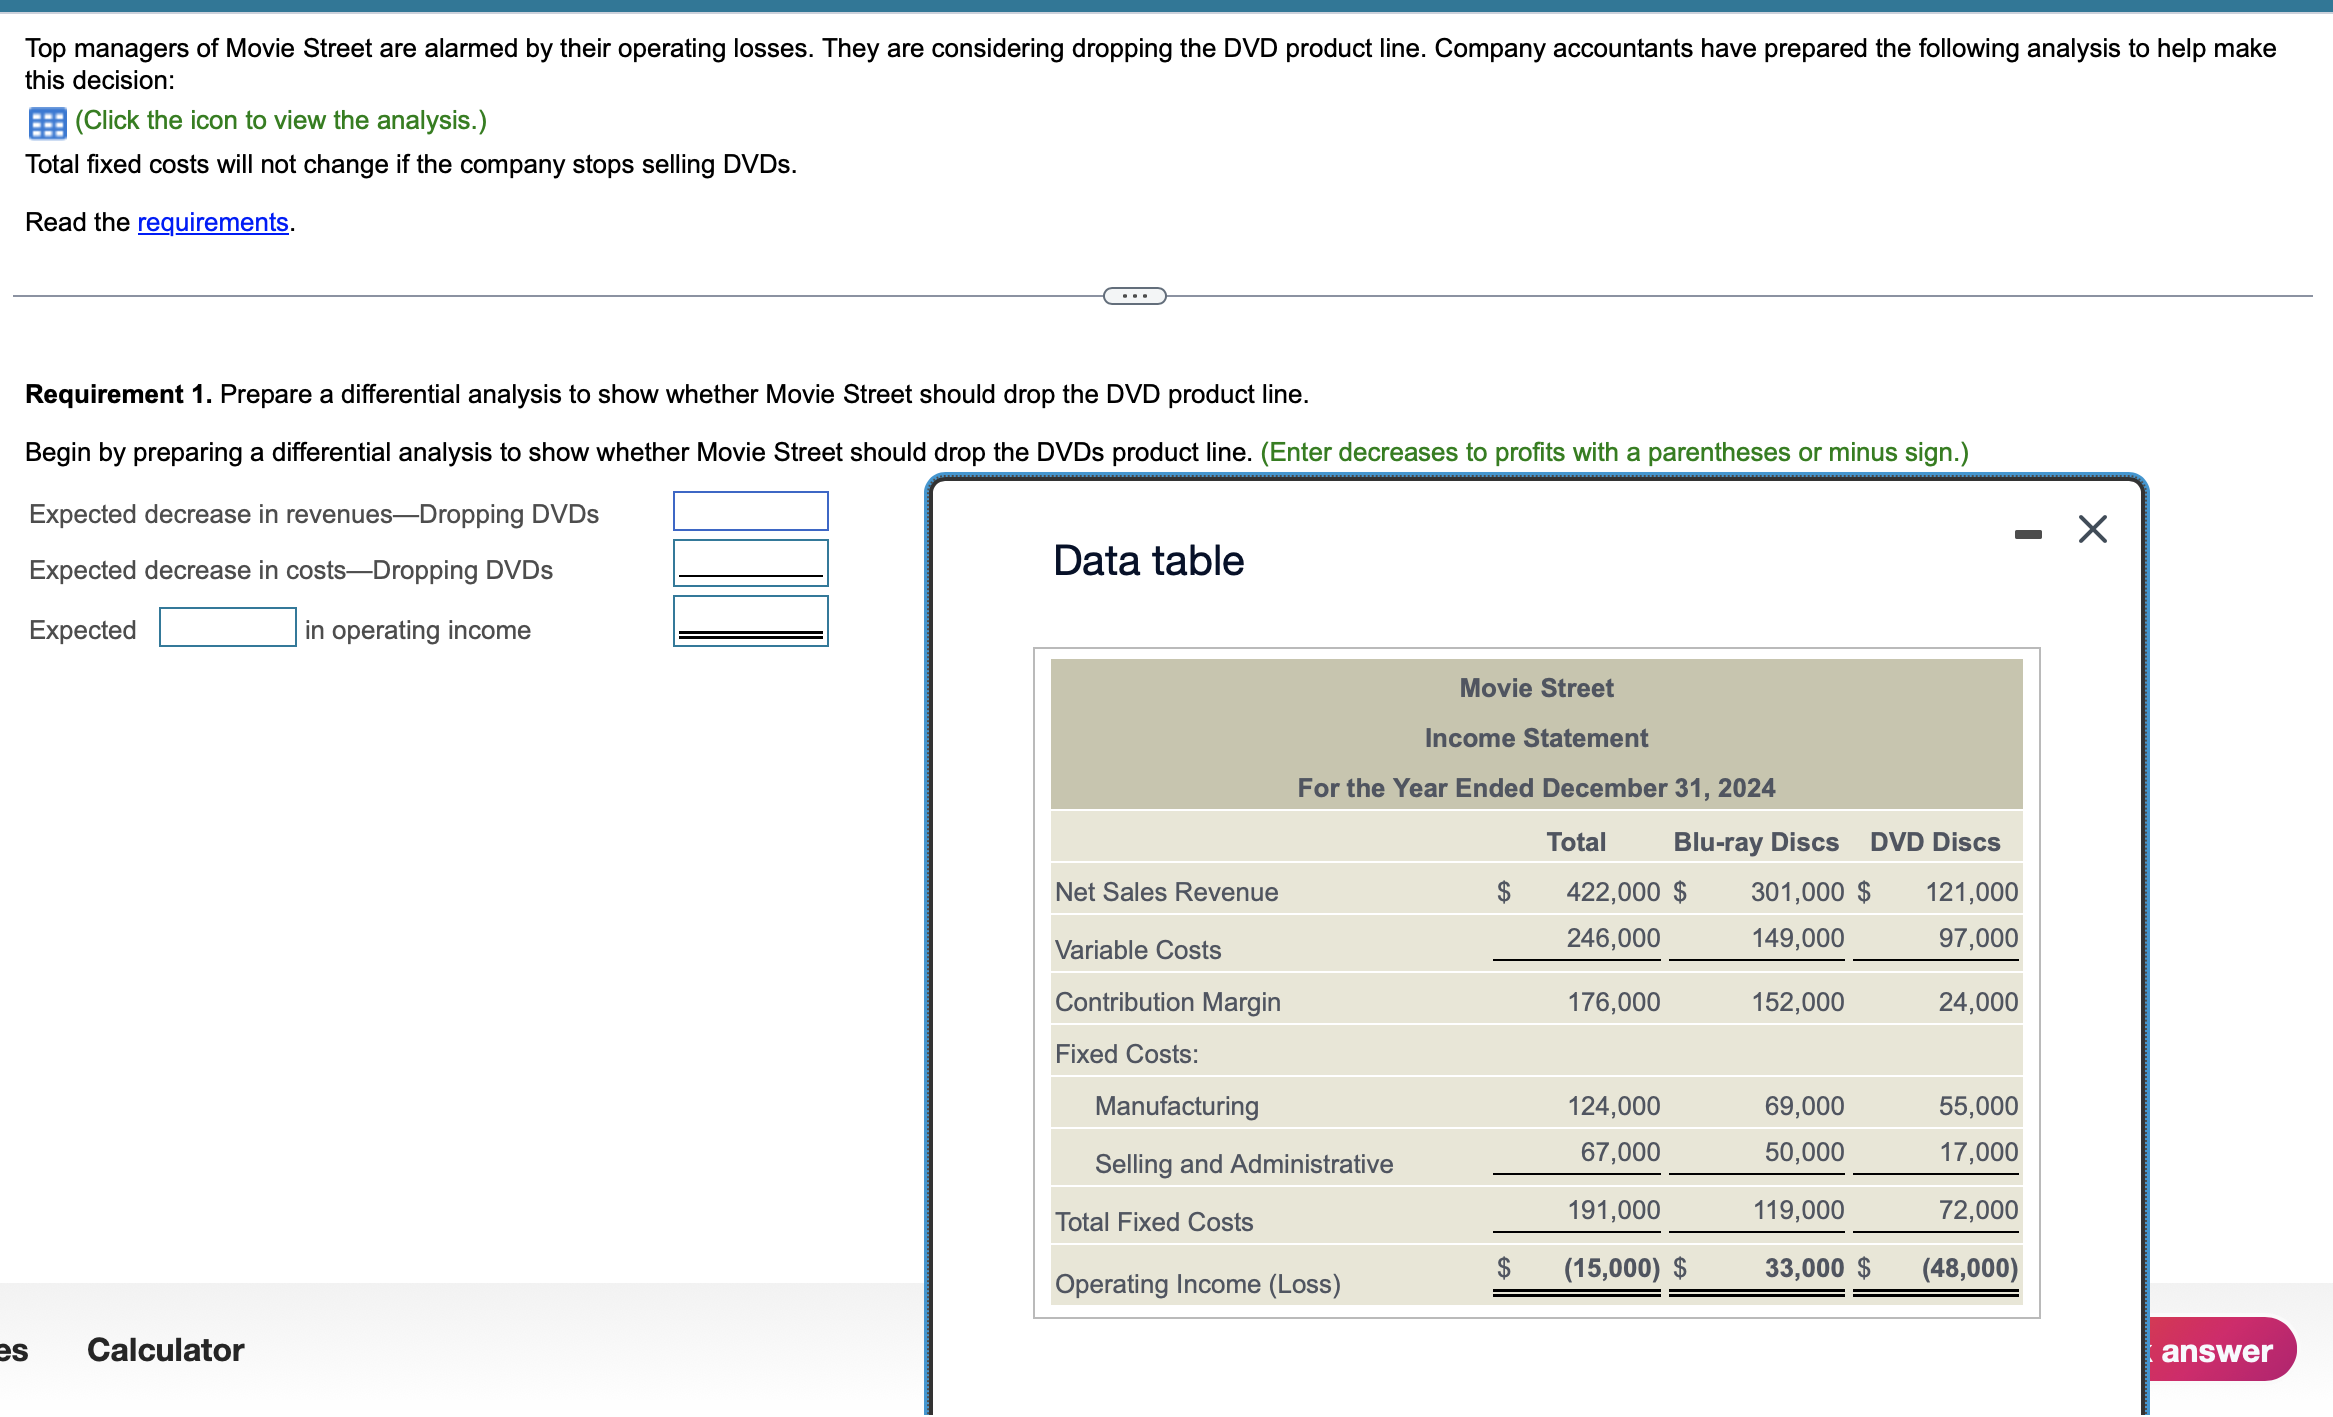Click the Contribution Margin row label
2333x1417 pixels.
[x=1167, y=1002]
